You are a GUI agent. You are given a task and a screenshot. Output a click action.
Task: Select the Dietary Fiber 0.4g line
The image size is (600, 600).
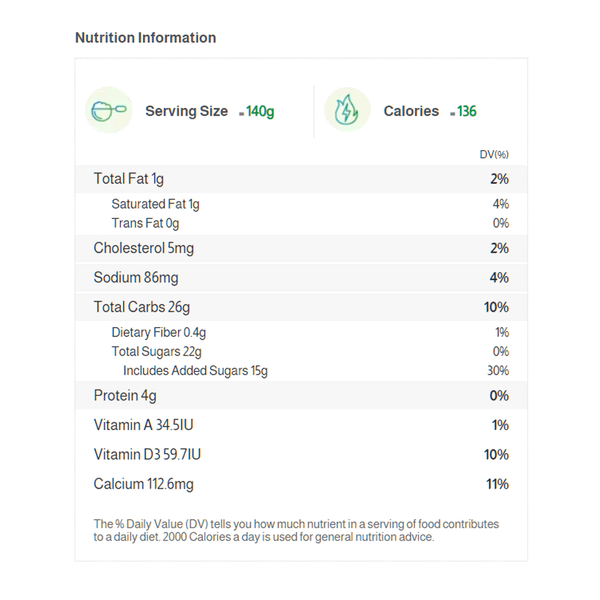tap(159, 332)
